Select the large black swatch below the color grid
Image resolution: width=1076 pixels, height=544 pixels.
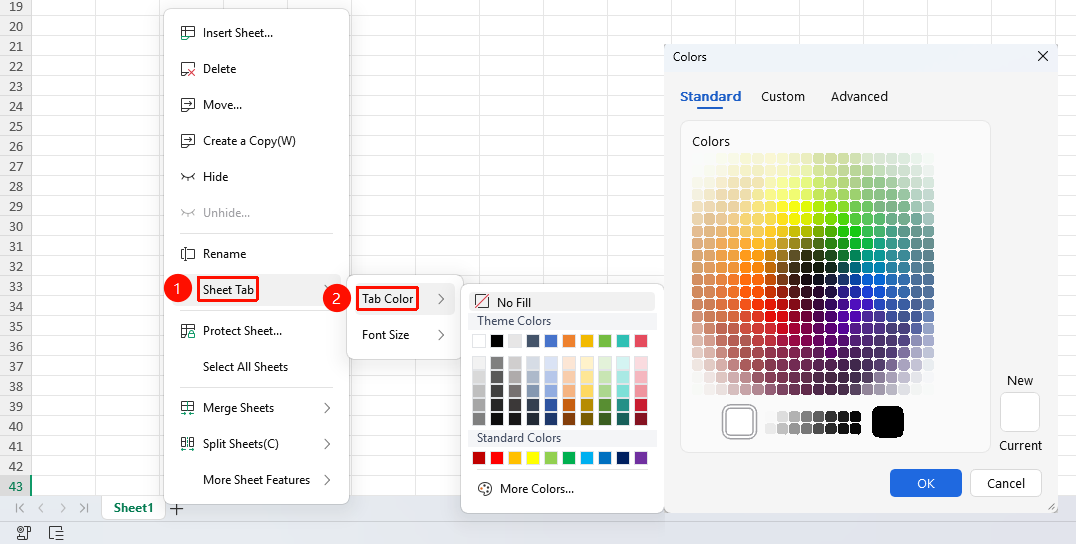[x=887, y=422]
